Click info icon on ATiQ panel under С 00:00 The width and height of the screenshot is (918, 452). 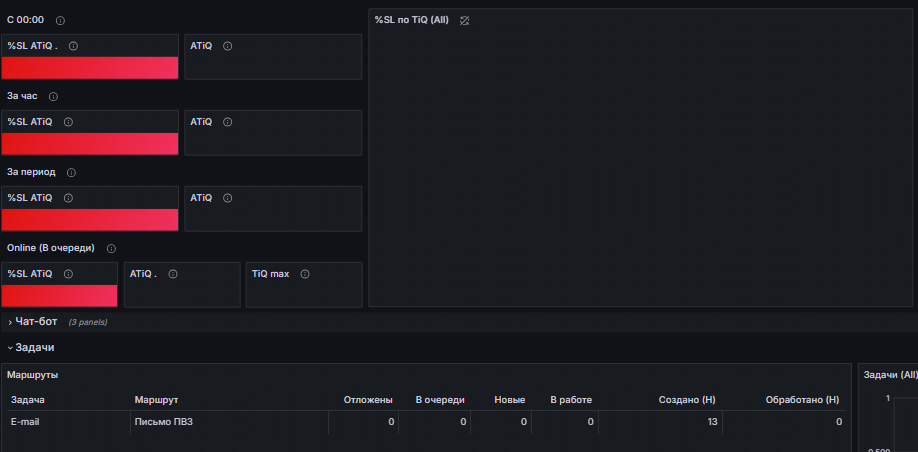coord(227,46)
